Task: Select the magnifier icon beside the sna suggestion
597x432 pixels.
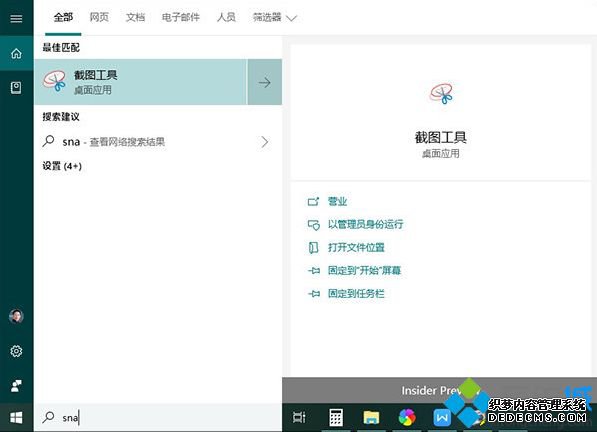Action: pos(48,141)
